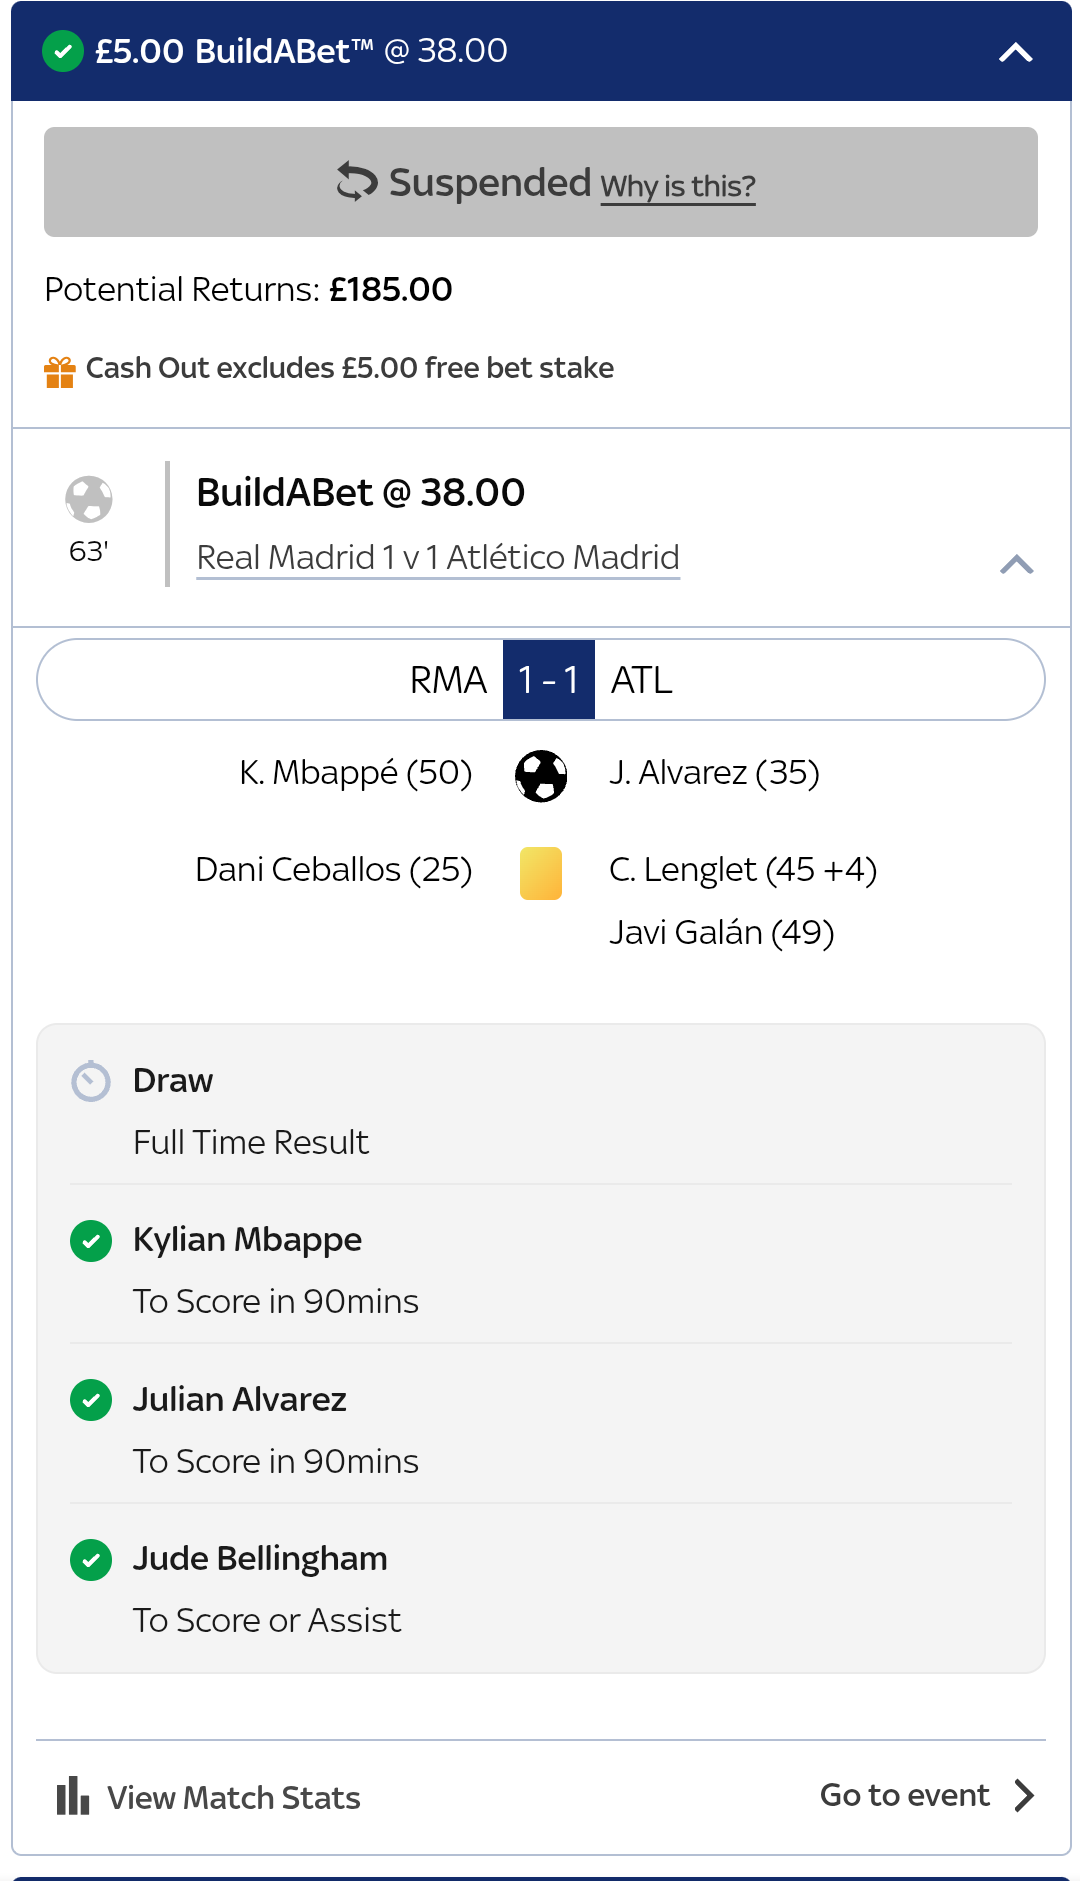Viewport: 1080px width, 1886px height.
Task: Click the grey football icon above 63'
Action: (x=89, y=499)
